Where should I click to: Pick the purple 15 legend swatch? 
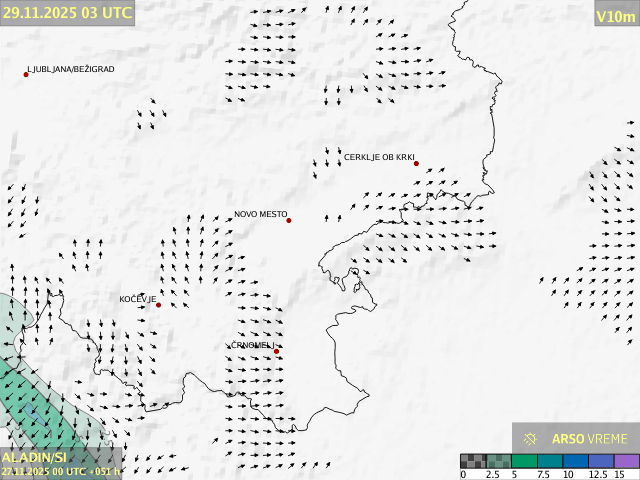click(x=626, y=461)
